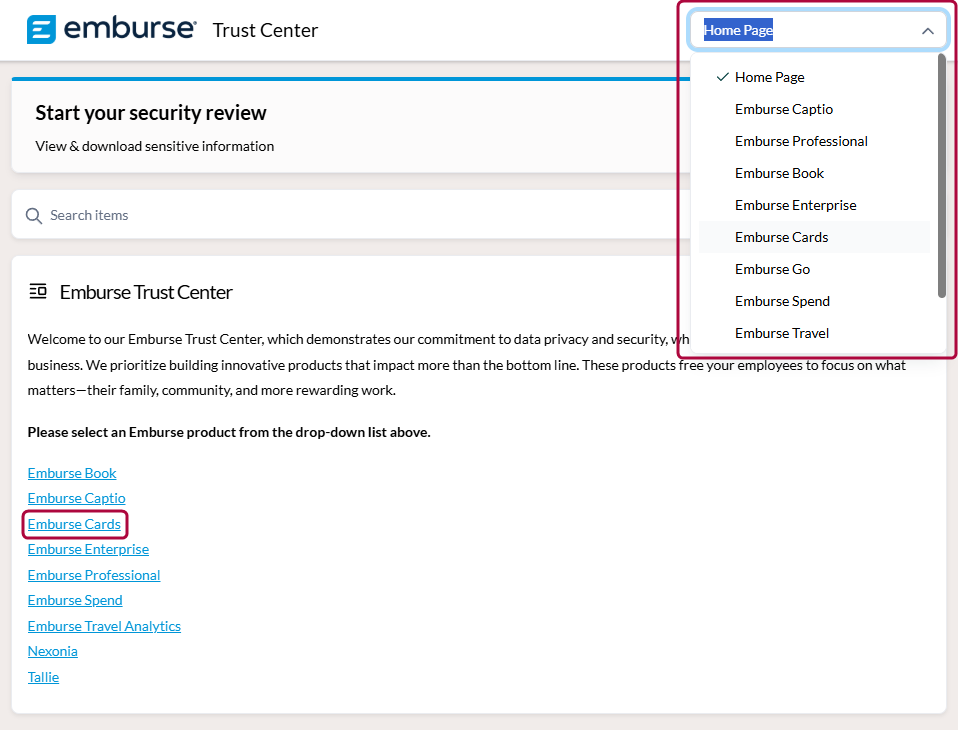Image resolution: width=958 pixels, height=730 pixels.
Task: Open the Emburse Book link
Action: tap(72, 473)
